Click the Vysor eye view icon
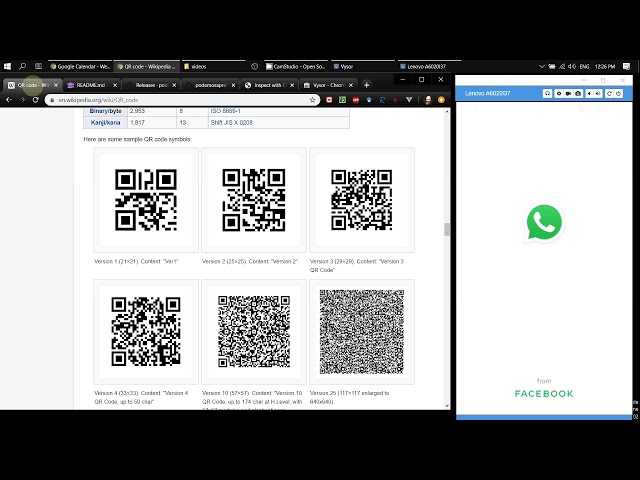The image size is (640, 480). click(x=559, y=93)
